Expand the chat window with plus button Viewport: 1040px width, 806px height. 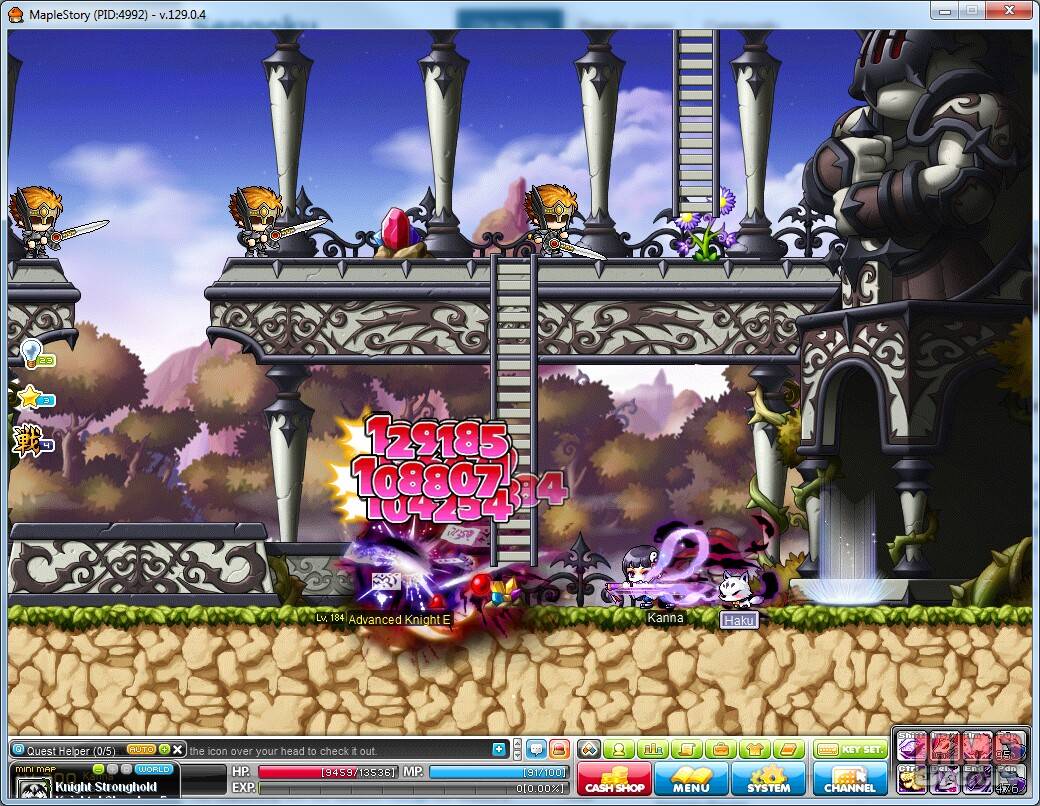click(500, 749)
